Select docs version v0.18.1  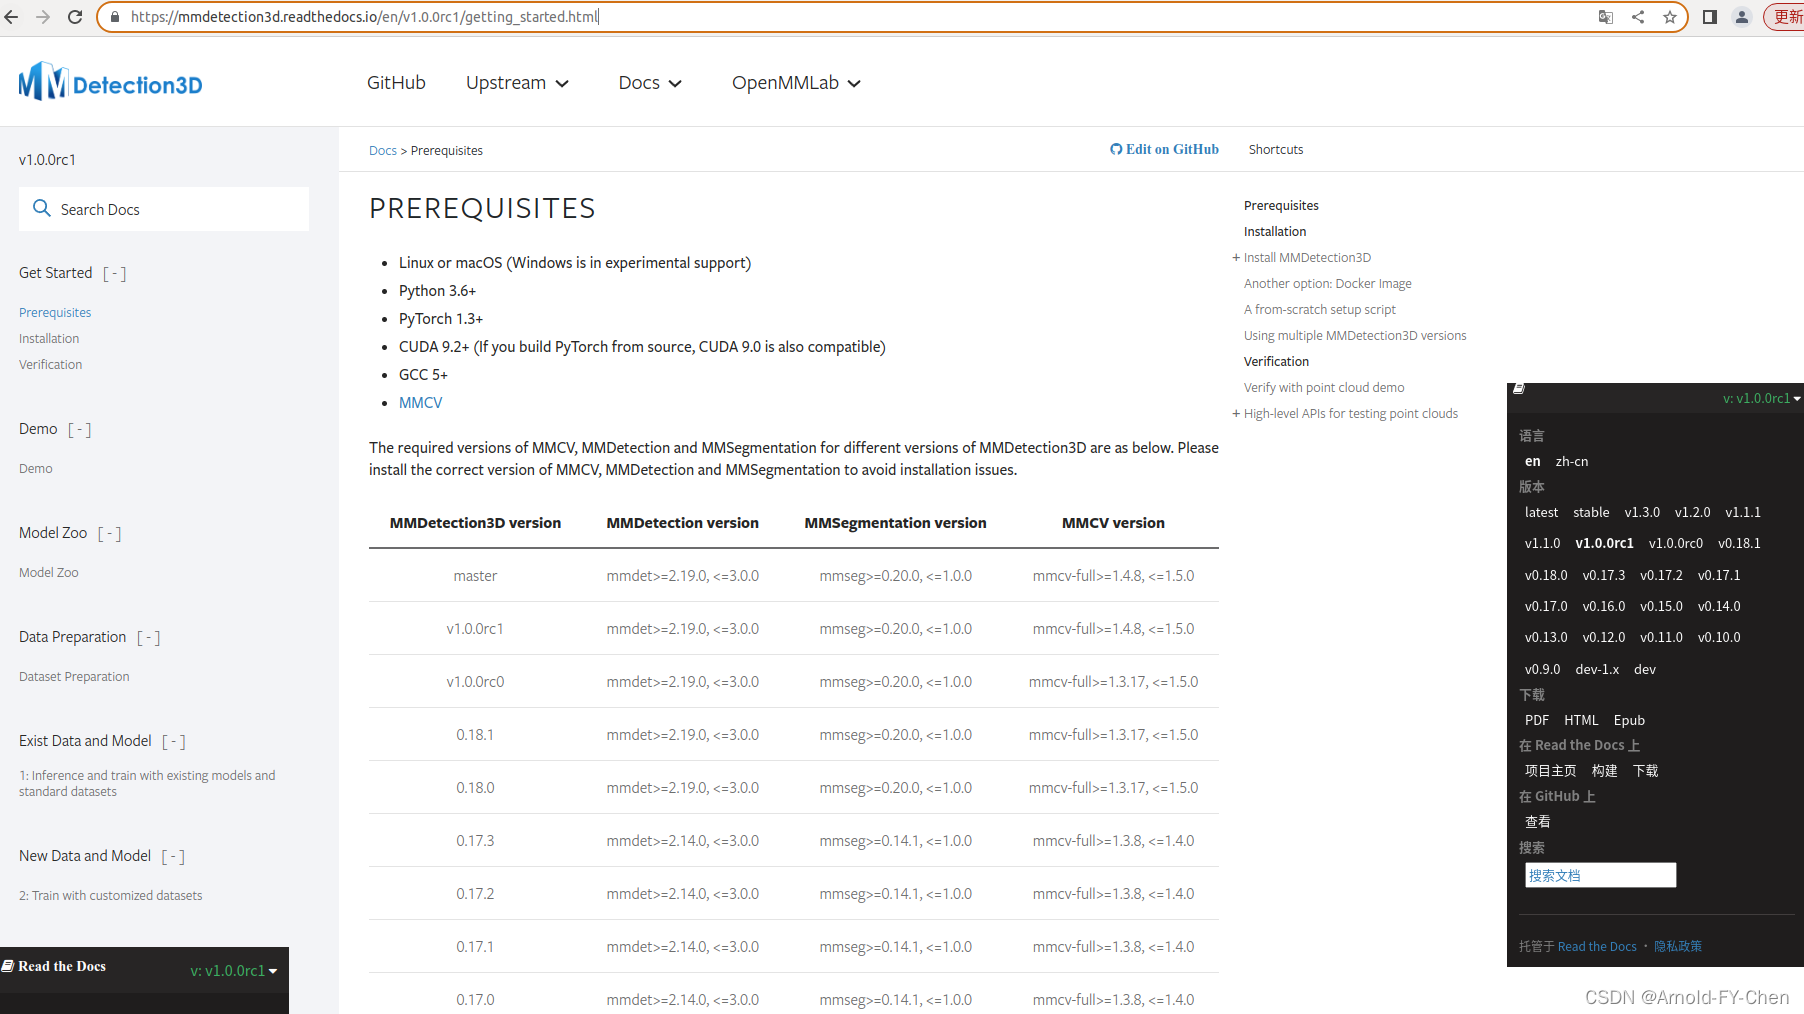(x=1739, y=543)
